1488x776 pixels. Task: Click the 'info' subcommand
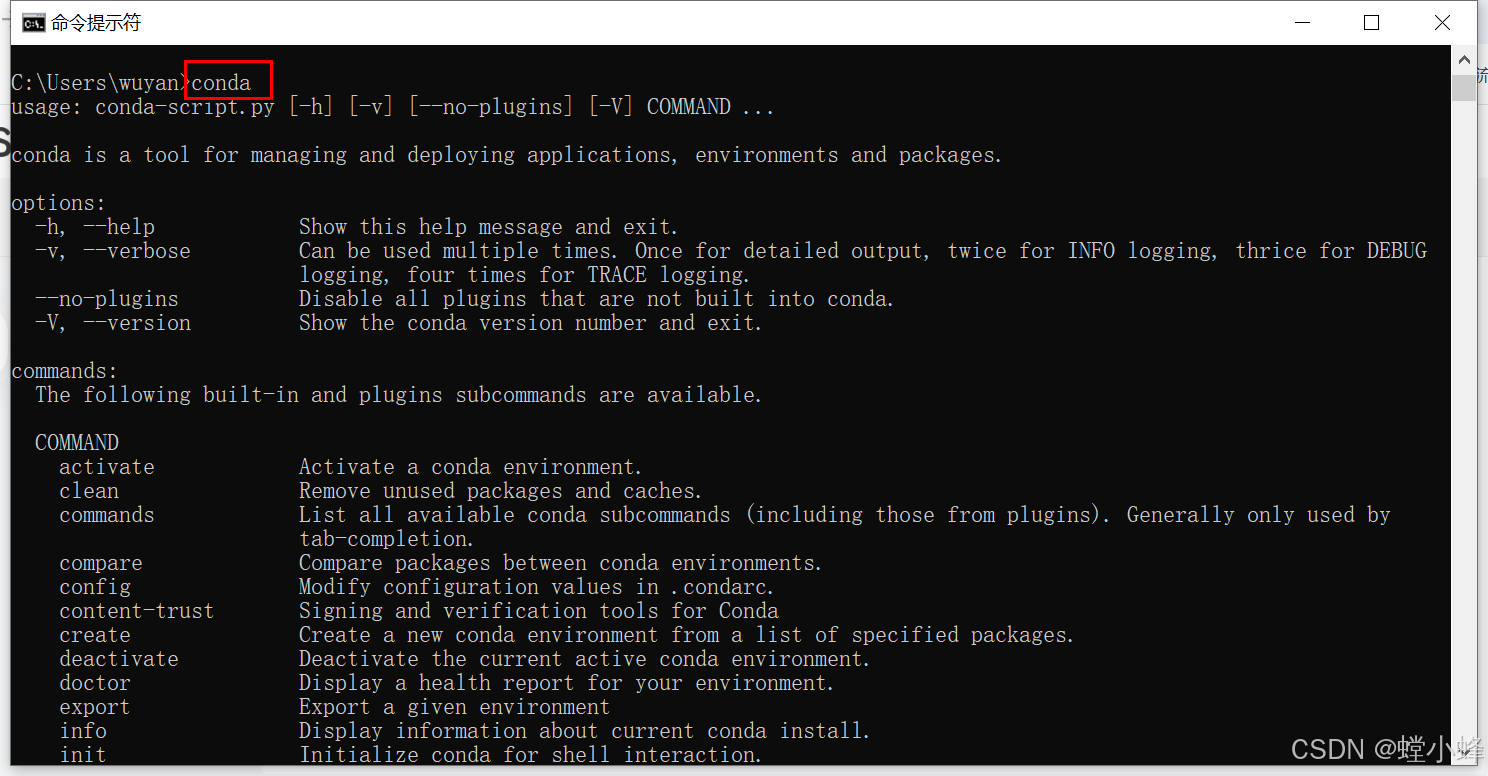(x=83, y=731)
